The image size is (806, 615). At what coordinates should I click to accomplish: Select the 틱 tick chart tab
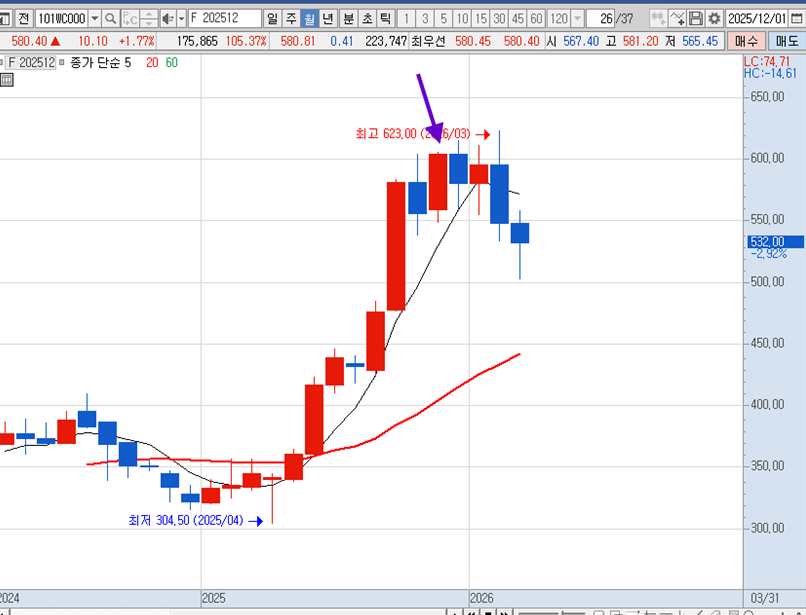point(385,19)
